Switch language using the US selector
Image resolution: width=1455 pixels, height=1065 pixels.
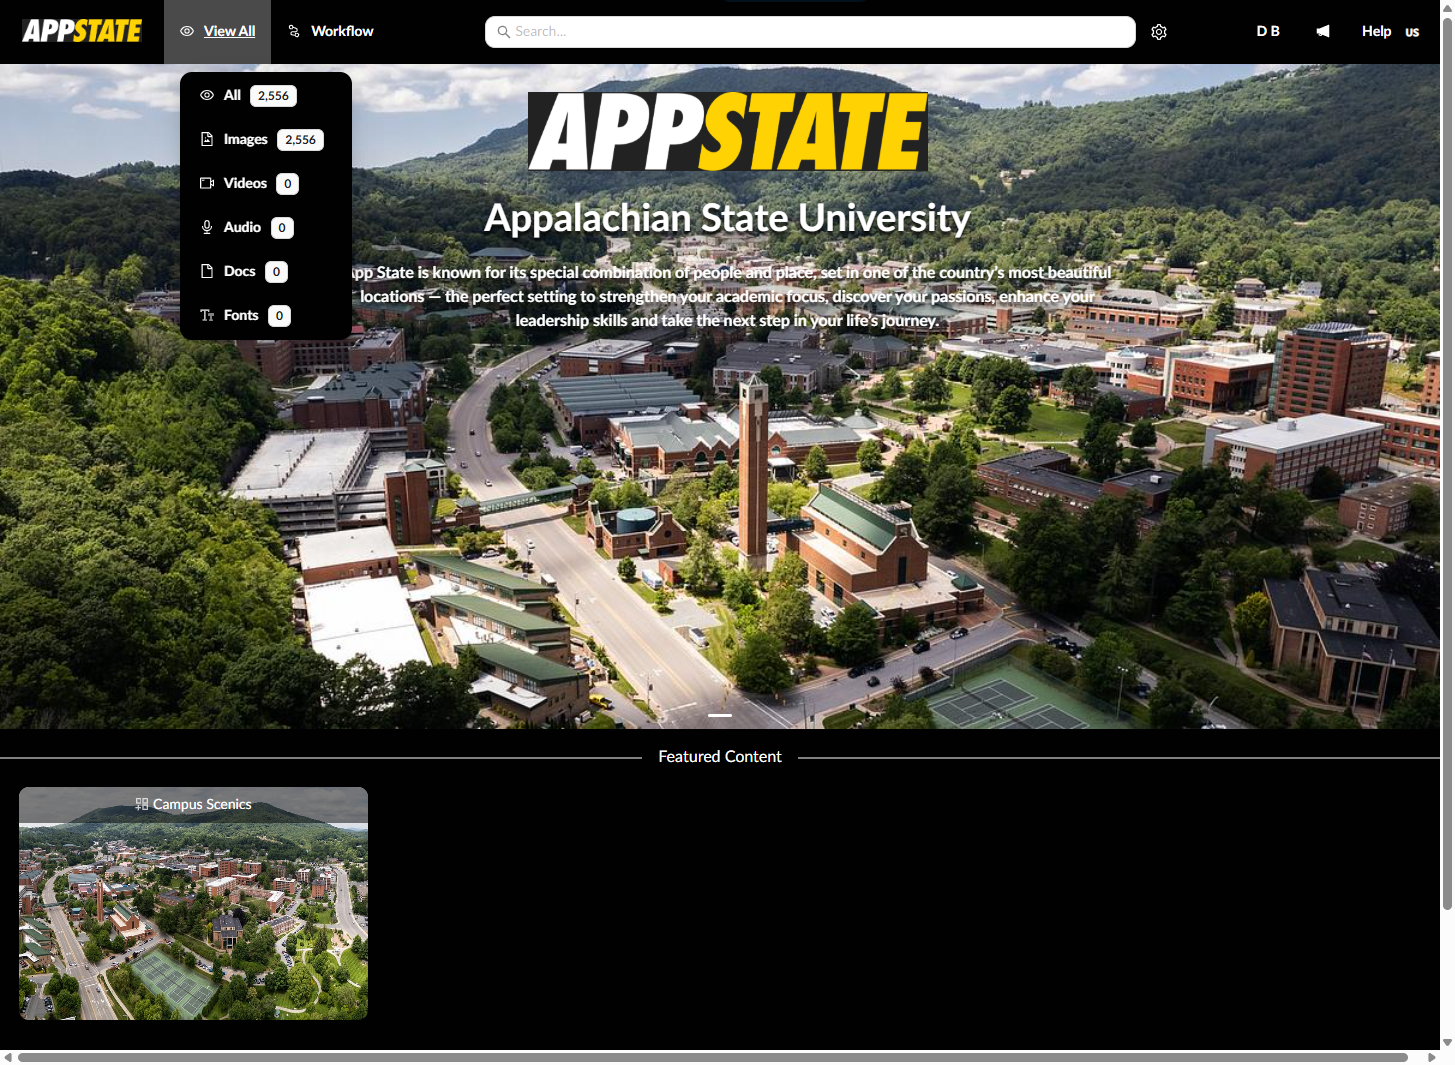click(1412, 32)
